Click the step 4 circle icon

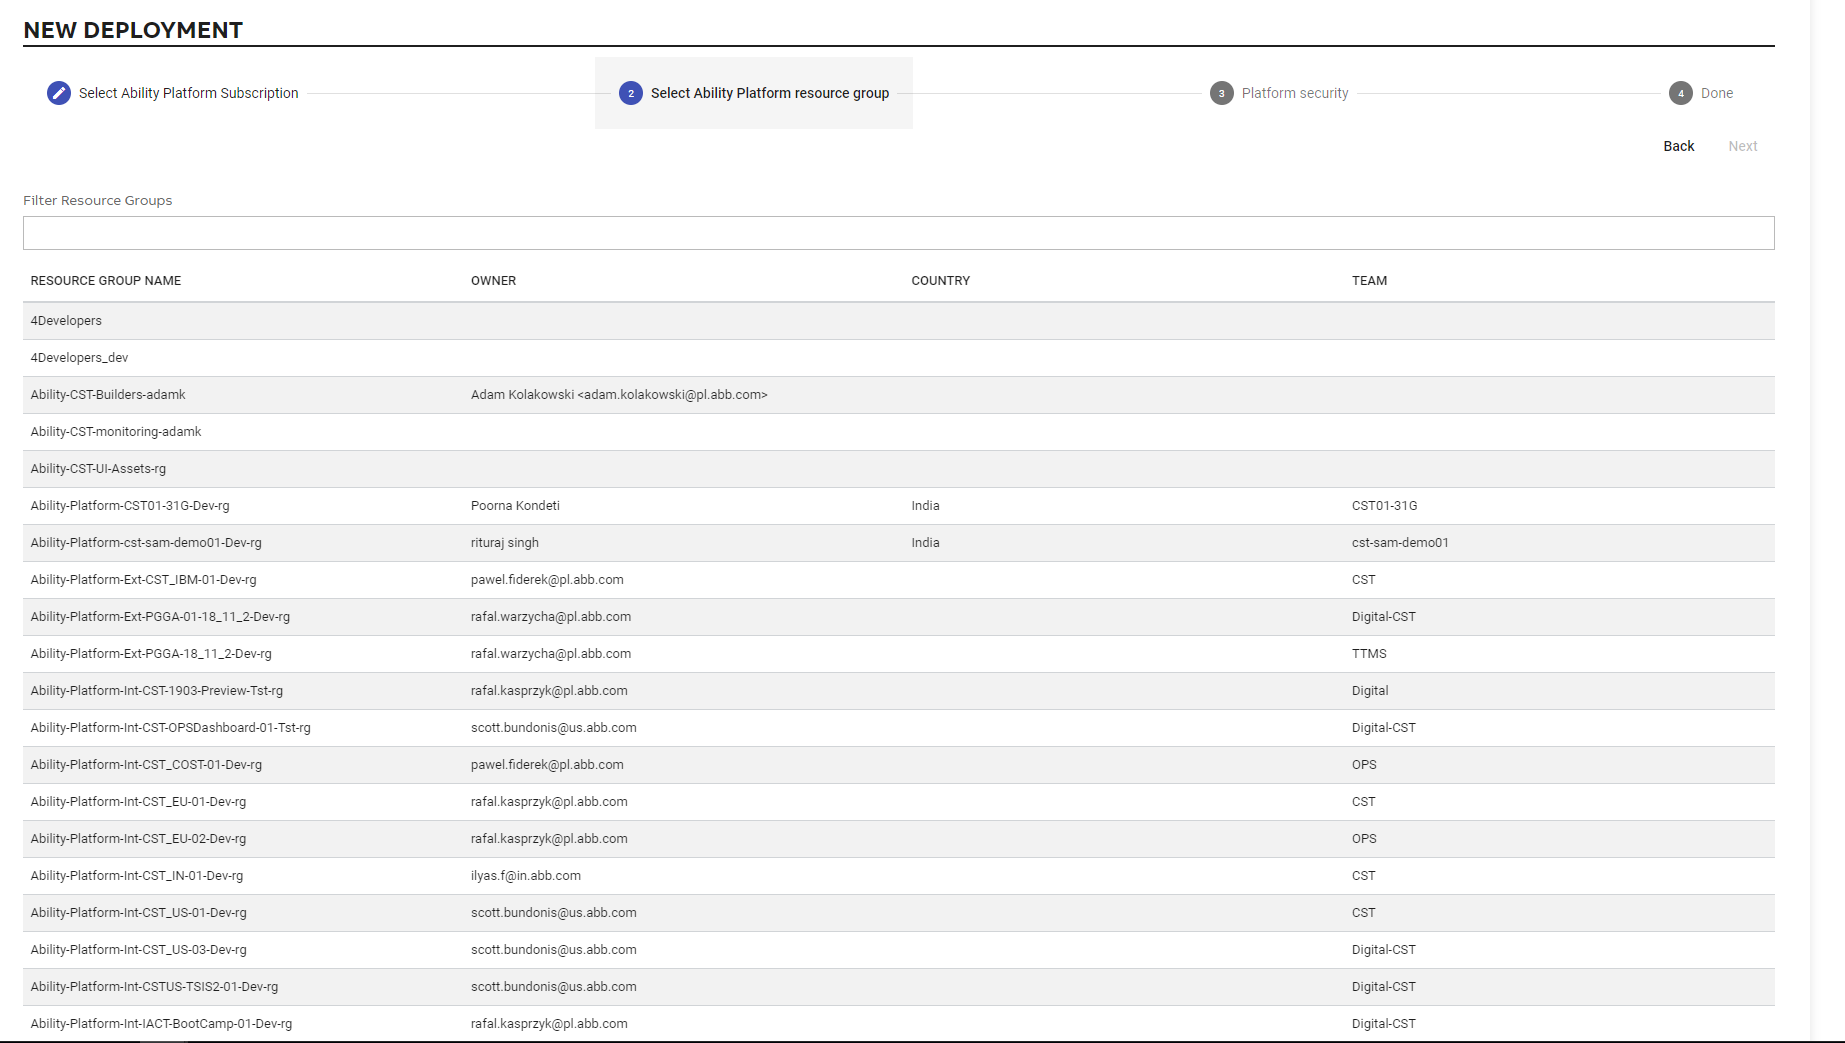tap(1681, 93)
